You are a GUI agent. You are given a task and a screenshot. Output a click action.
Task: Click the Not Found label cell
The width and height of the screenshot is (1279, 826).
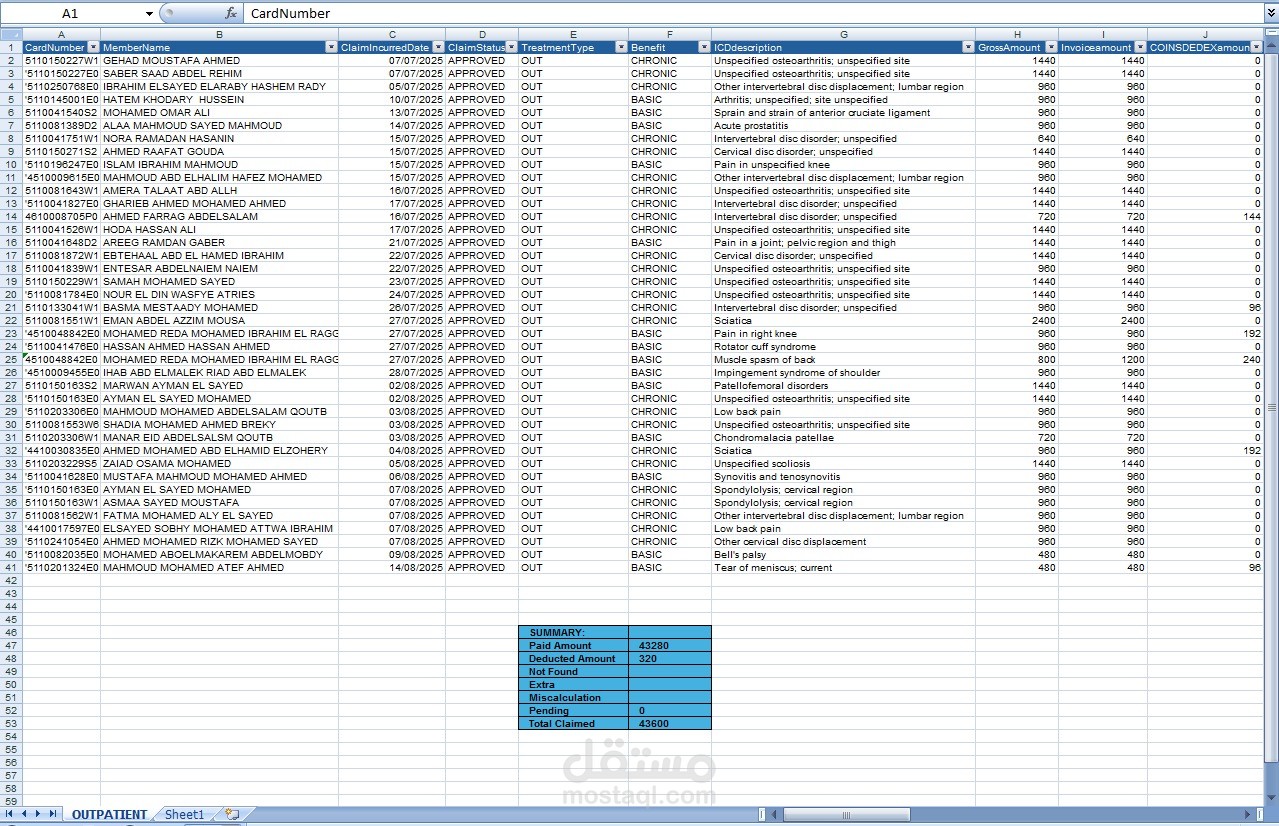pos(573,671)
